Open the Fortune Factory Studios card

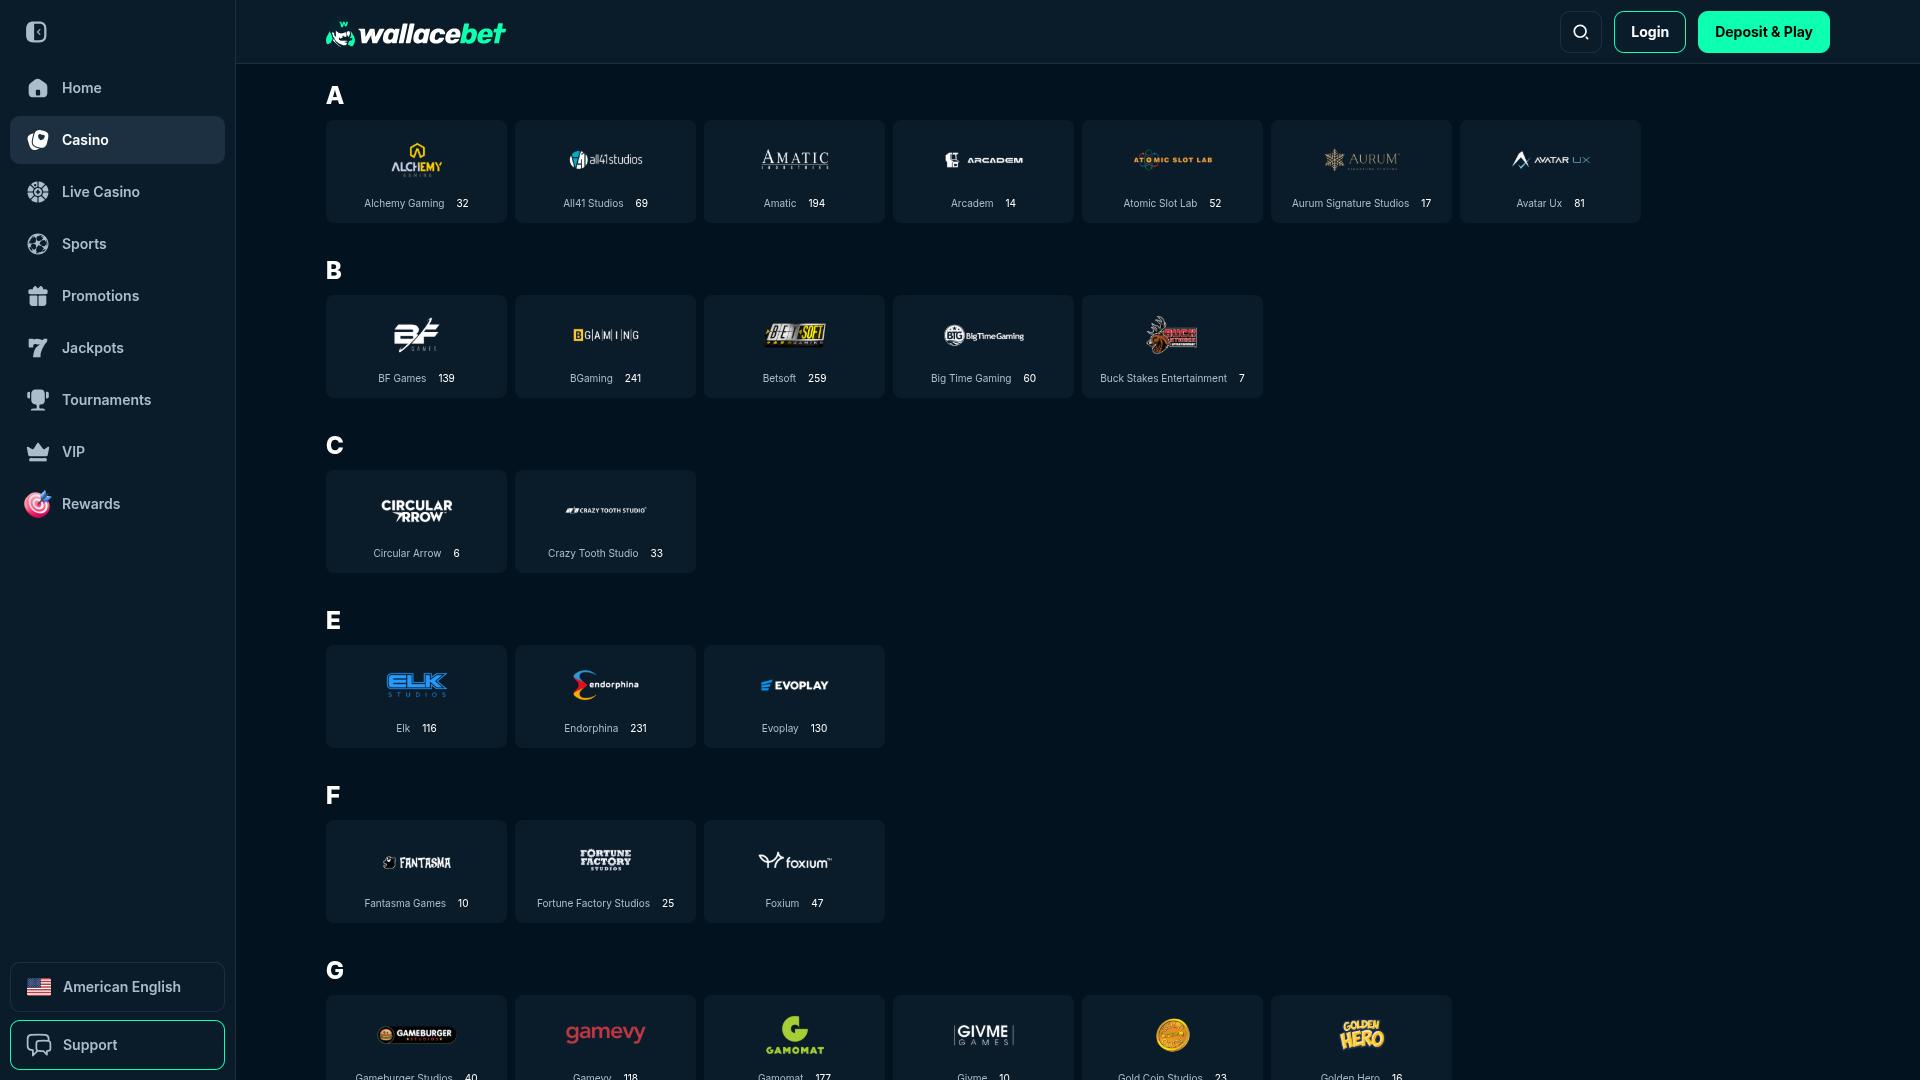coord(605,871)
